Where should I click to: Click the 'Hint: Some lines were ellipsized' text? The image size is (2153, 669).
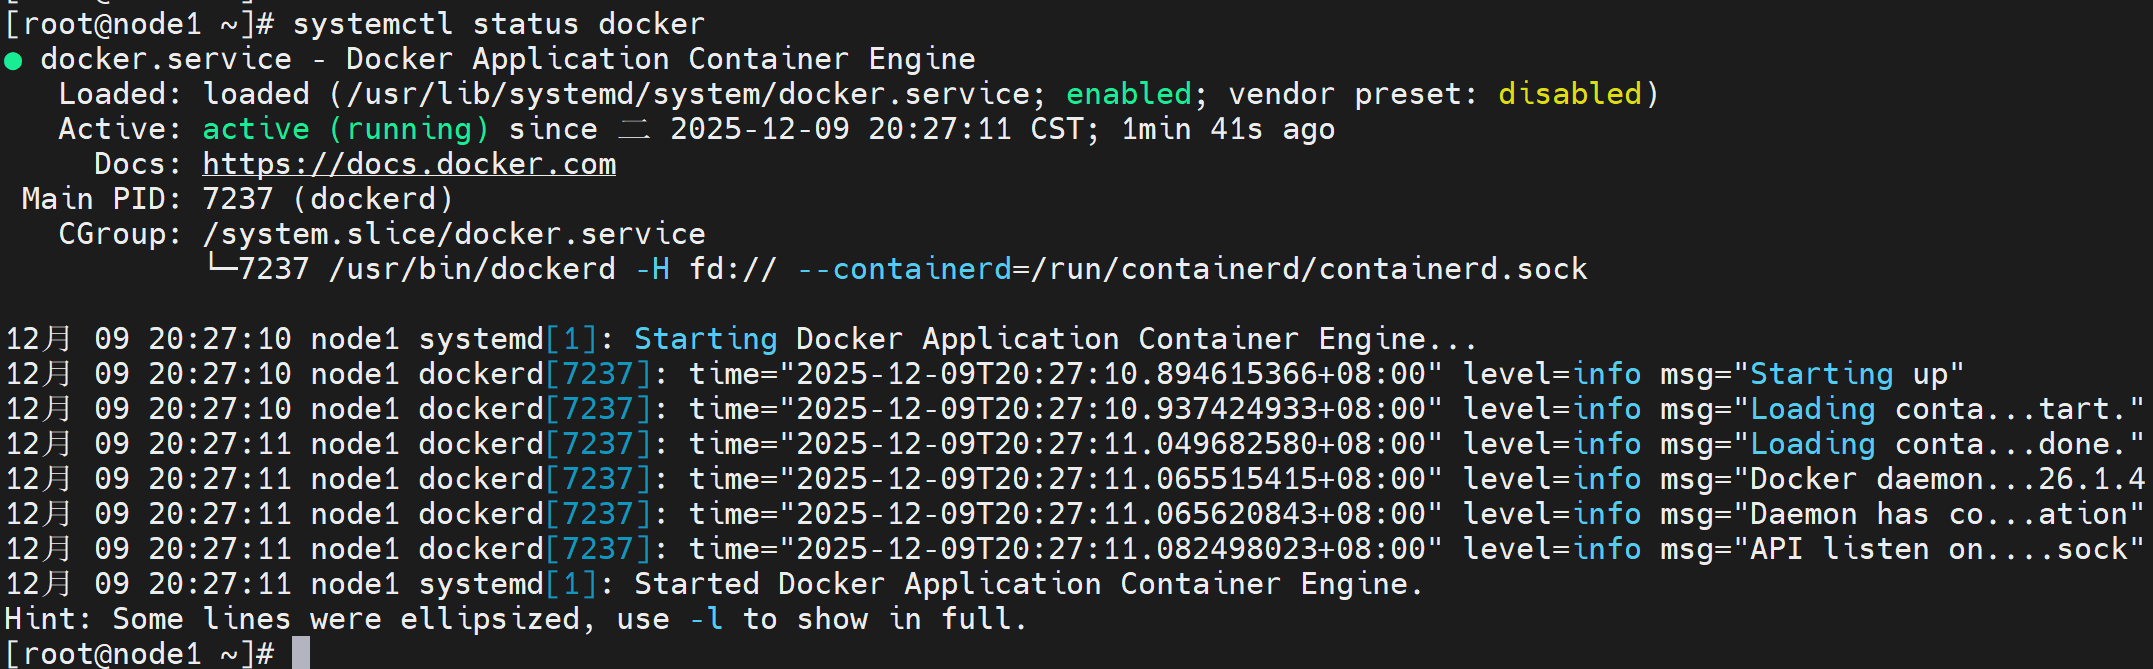coord(292,619)
